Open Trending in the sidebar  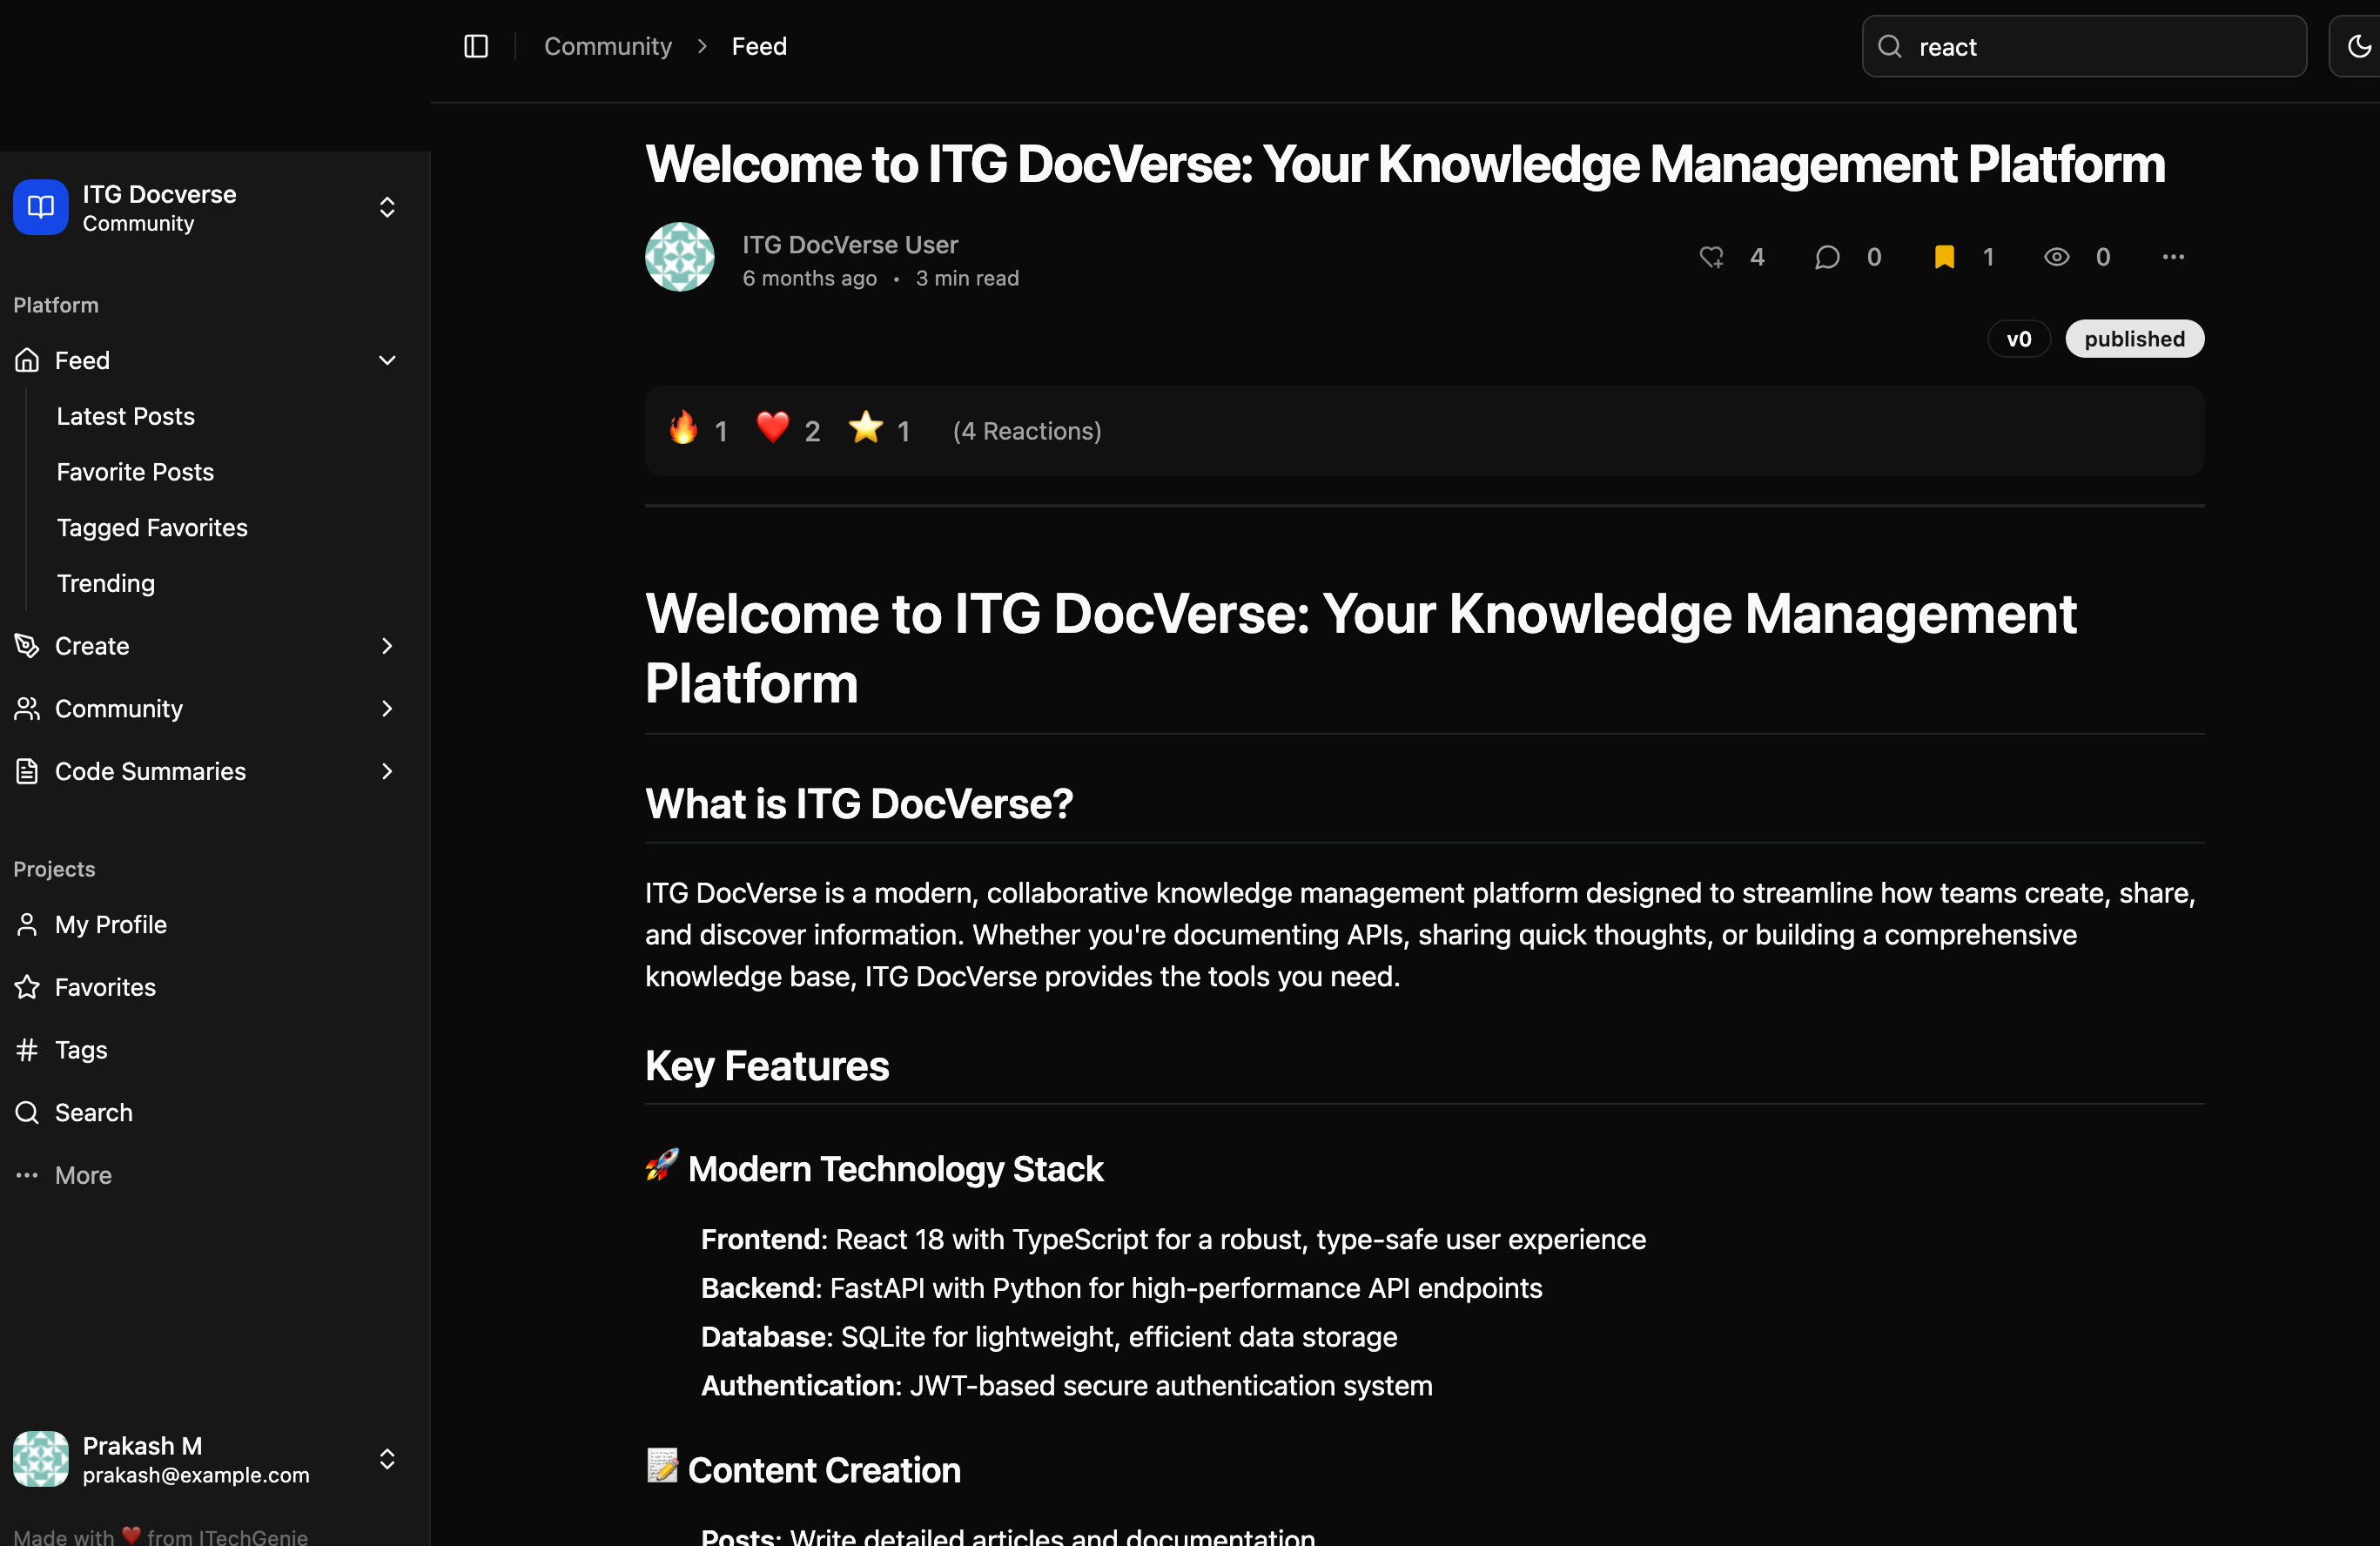(106, 583)
